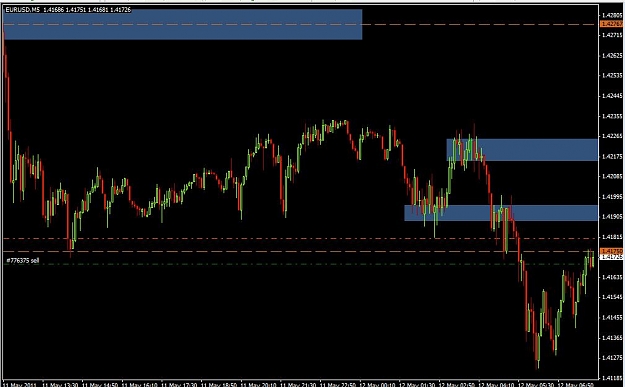Click the orange 1.41750 price tag
The image size is (625, 387).
pyautogui.click(x=612, y=251)
